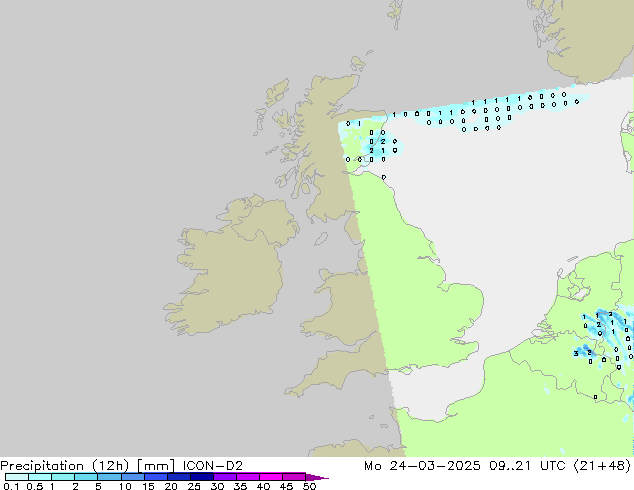Click the legend value '10'
This screenshot has width=634, height=490.
125,486
